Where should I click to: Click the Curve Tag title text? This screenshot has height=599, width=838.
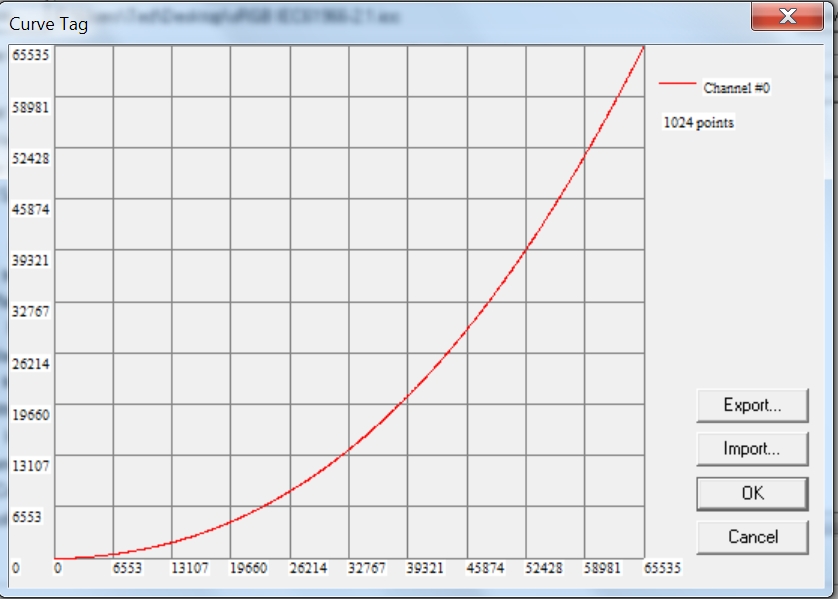point(48,24)
